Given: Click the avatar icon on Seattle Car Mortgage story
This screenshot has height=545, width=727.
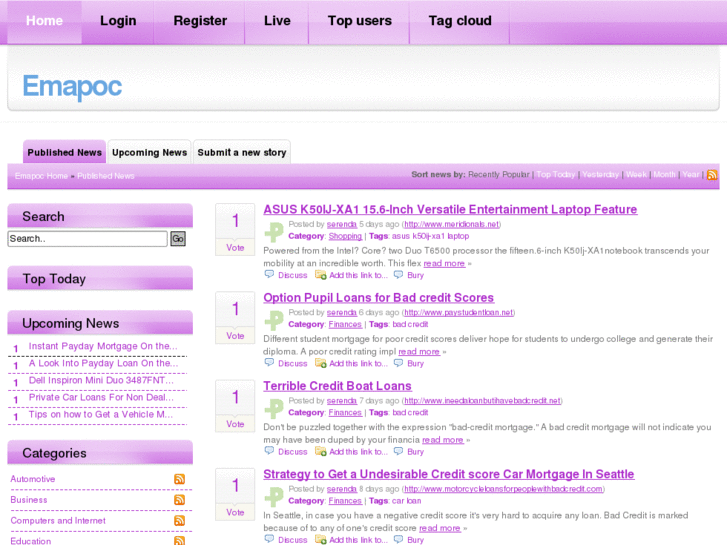Looking at the screenshot, I should tap(274, 496).
